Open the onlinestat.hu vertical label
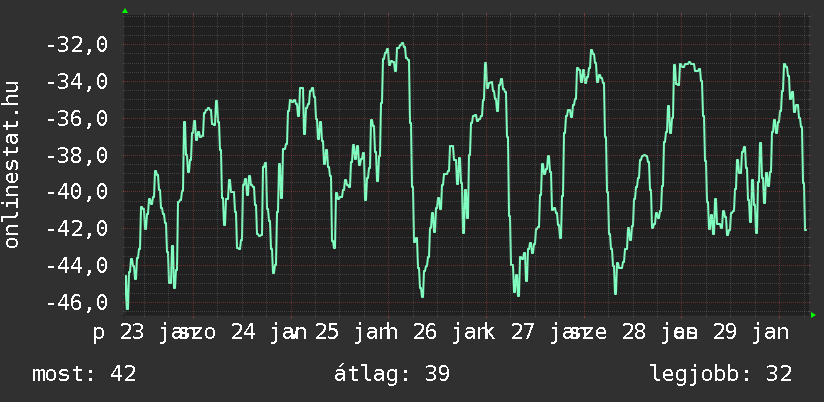The height and width of the screenshot is (402, 824). (x=13, y=164)
